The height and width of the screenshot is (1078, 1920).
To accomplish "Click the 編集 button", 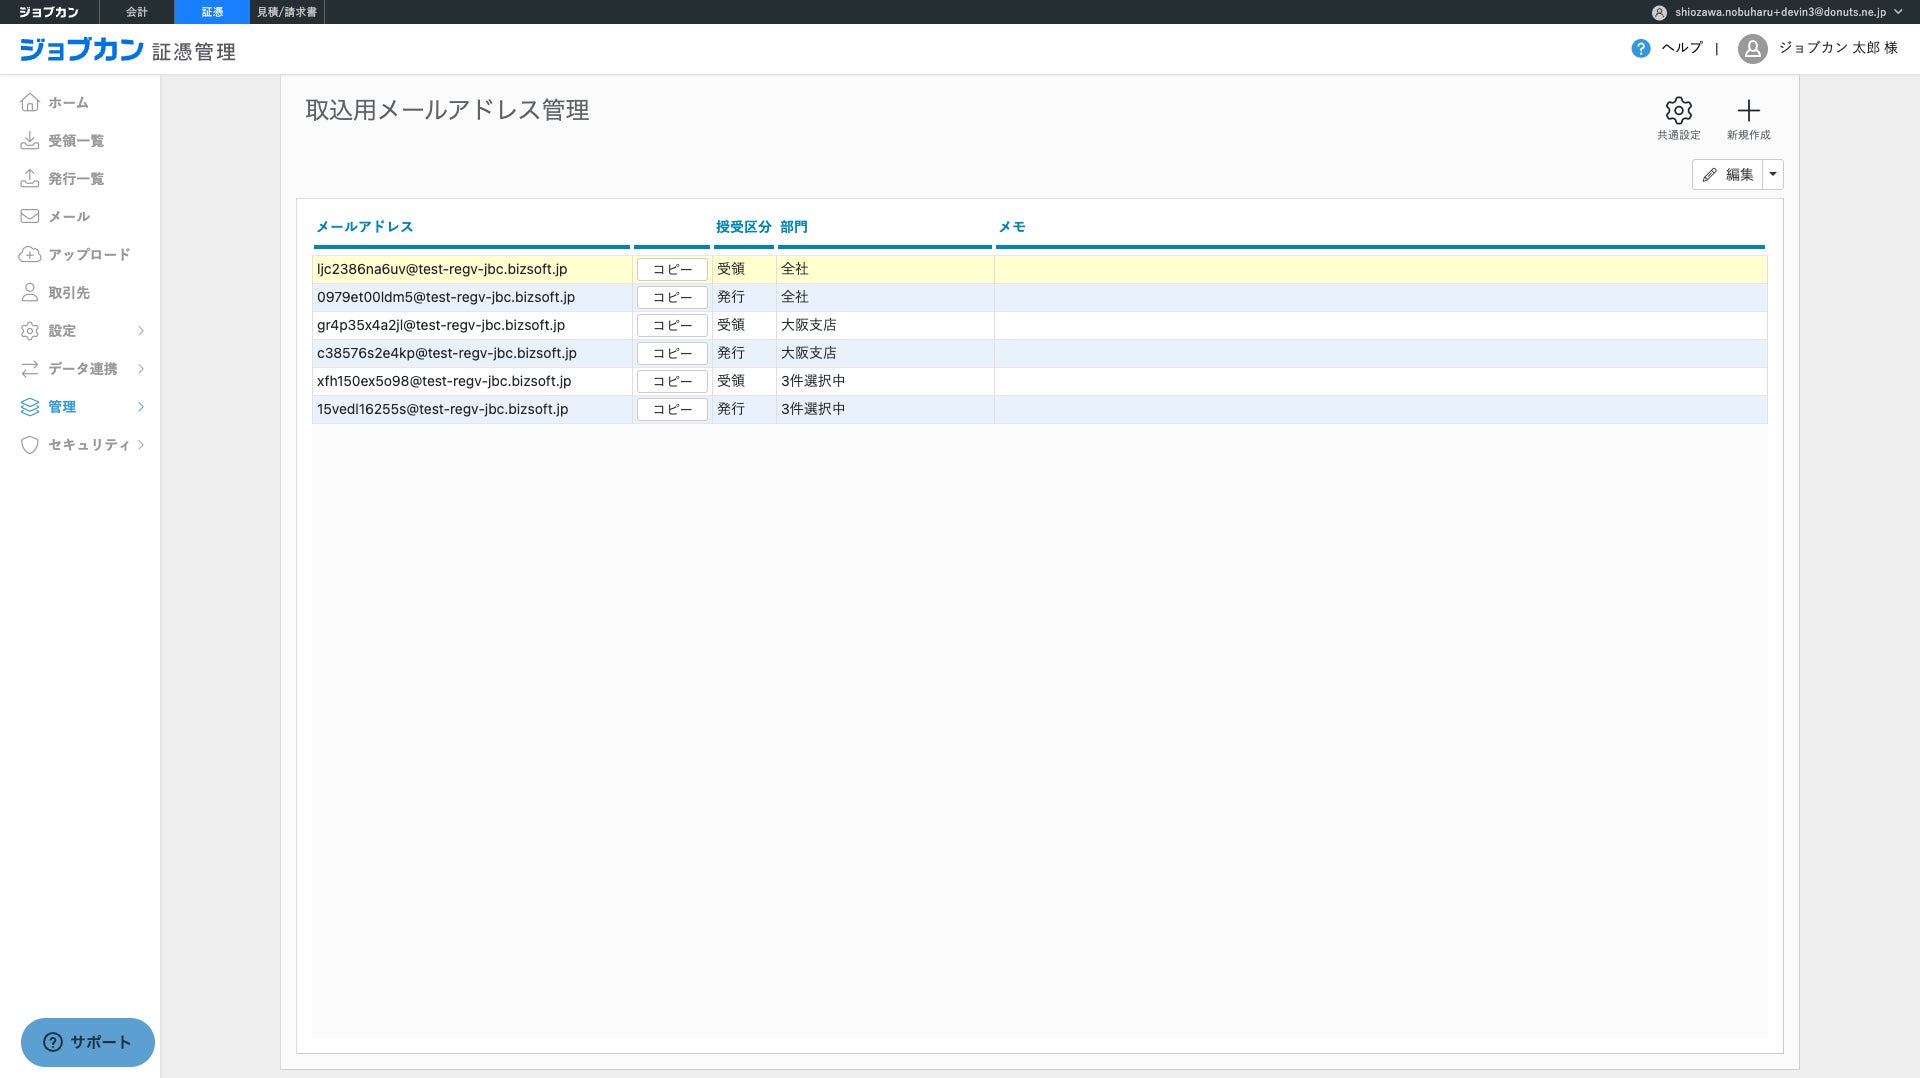I will coord(1727,174).
